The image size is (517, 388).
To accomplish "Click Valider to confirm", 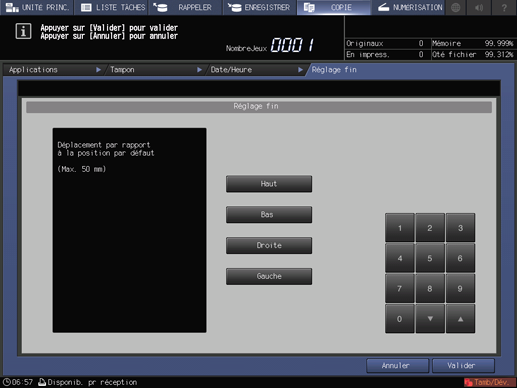I will [x=463, y=366].
